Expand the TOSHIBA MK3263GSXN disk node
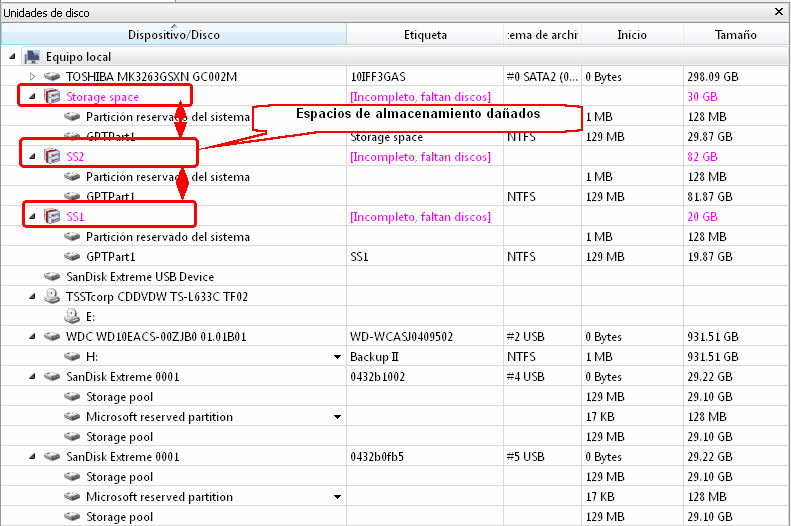The image size is (791, 526). click(x=32, y=77)
